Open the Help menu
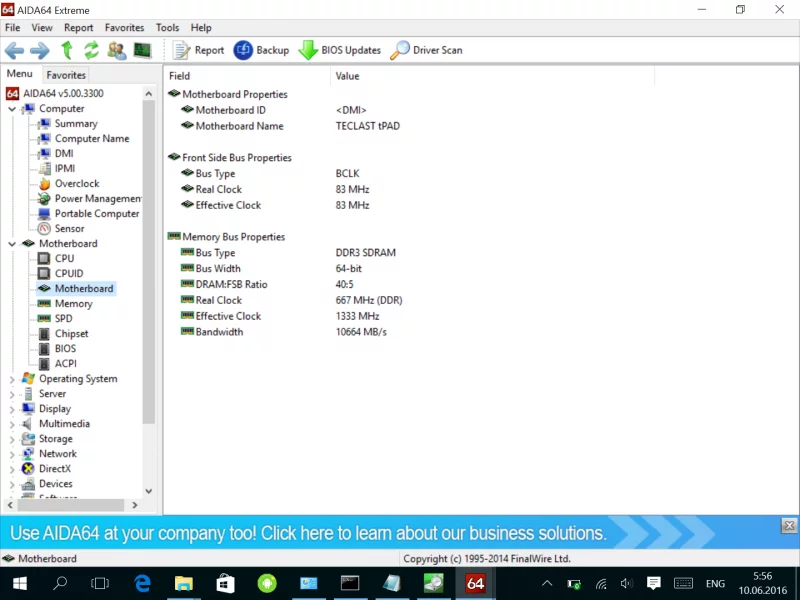800x600 pixels. coord(201,28)
